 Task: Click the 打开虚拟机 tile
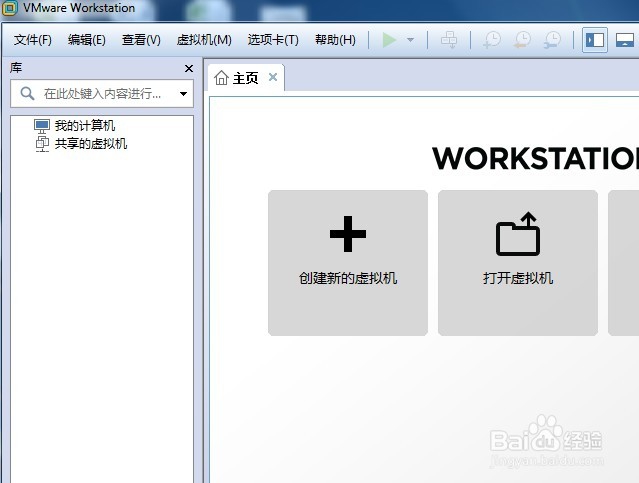(518, 263)
